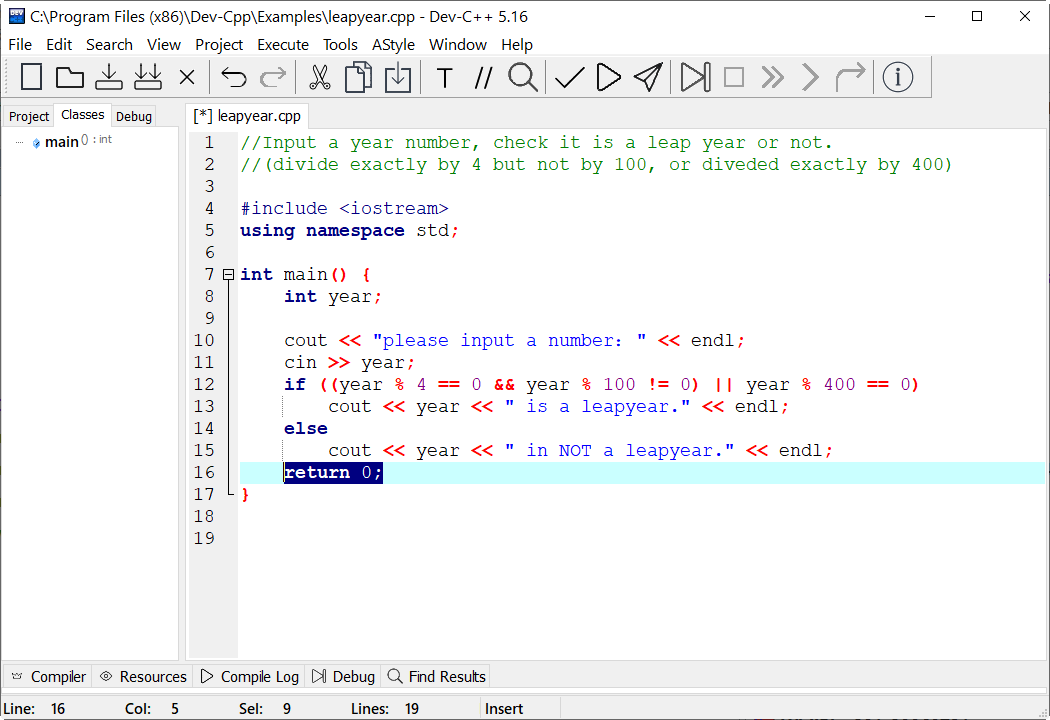
Task: Open search with the magnifier icon
Action: pyautogui.click(x=522, y=77)
